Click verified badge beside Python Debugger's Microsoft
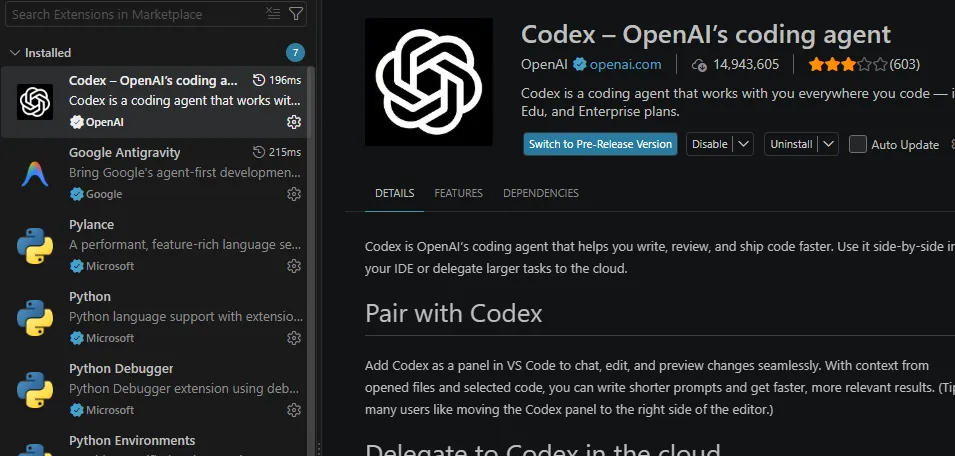Screen dimensions: 955x456 point(76,409)
